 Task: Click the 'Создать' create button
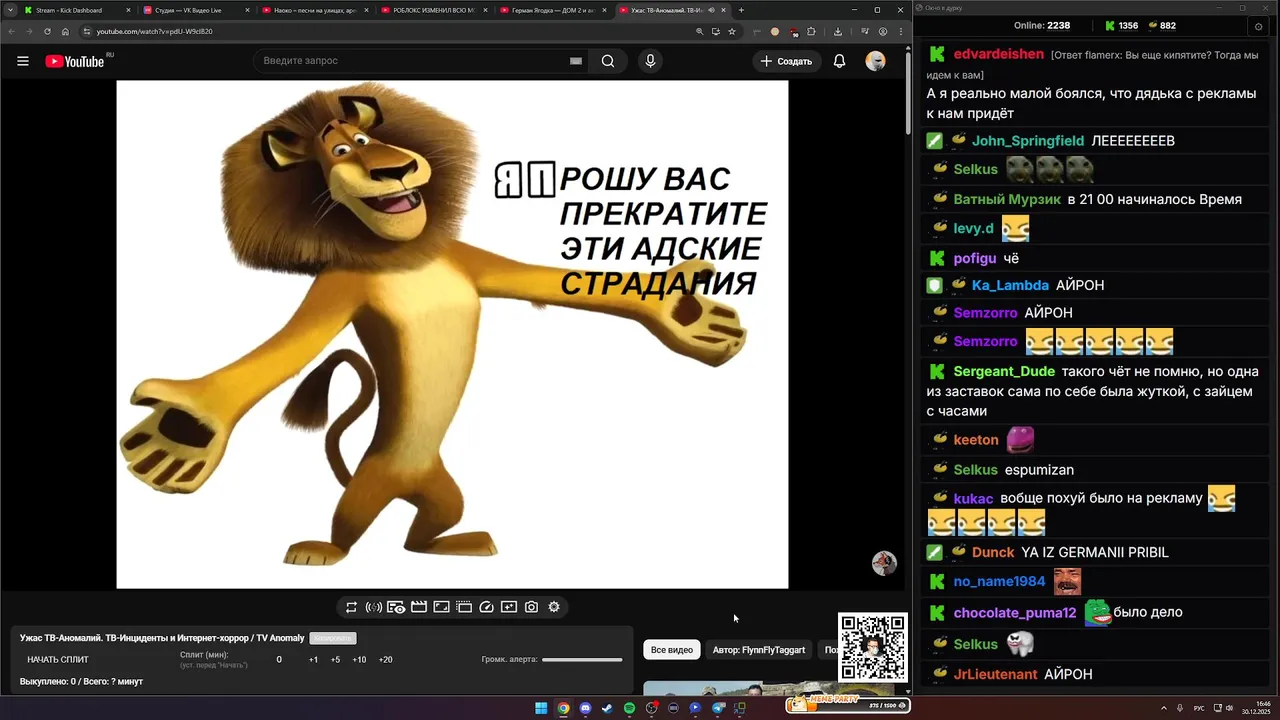point(786,61)
